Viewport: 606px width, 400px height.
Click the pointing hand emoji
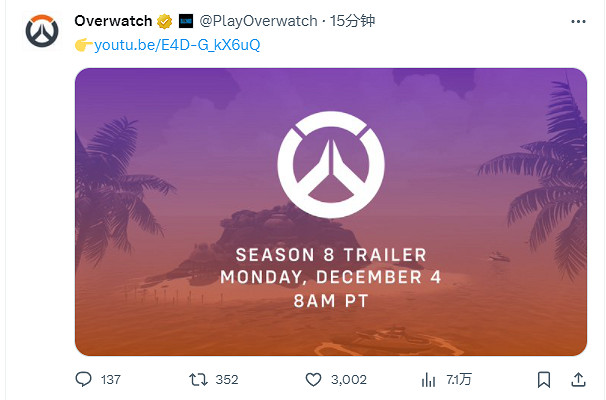coord(83,45)
